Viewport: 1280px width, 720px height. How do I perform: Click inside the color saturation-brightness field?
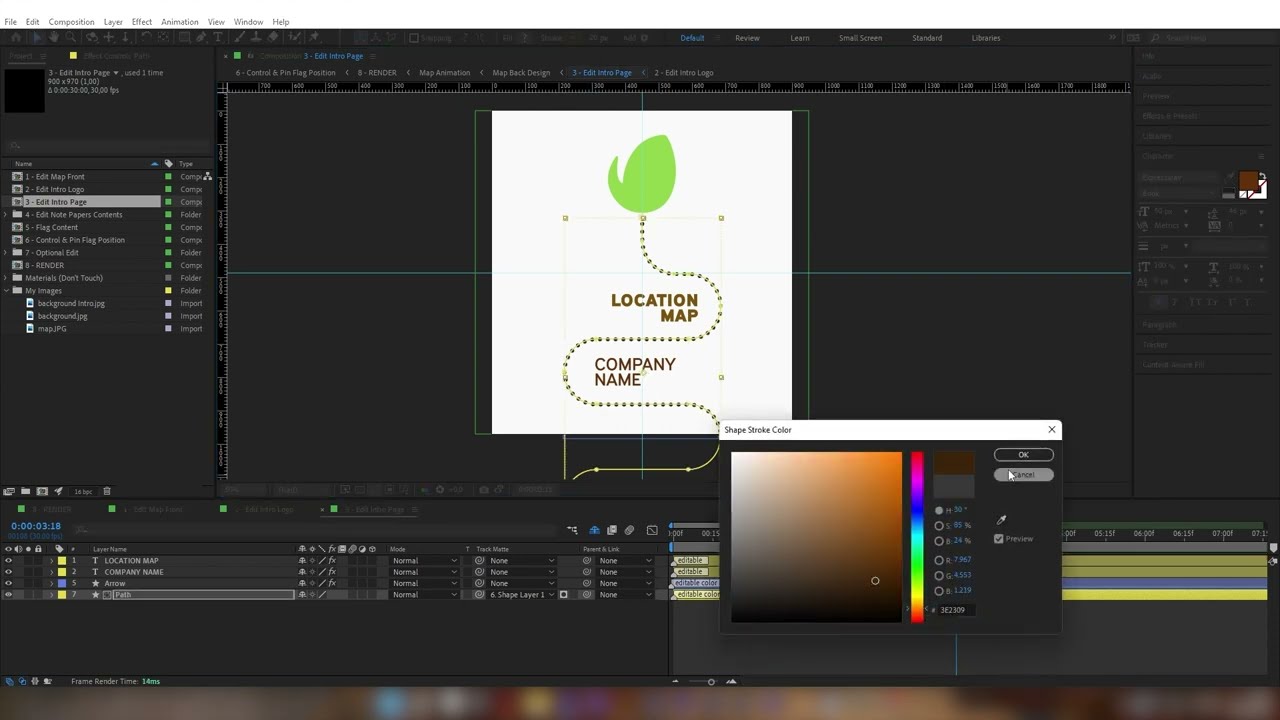(x=816, y=537)
